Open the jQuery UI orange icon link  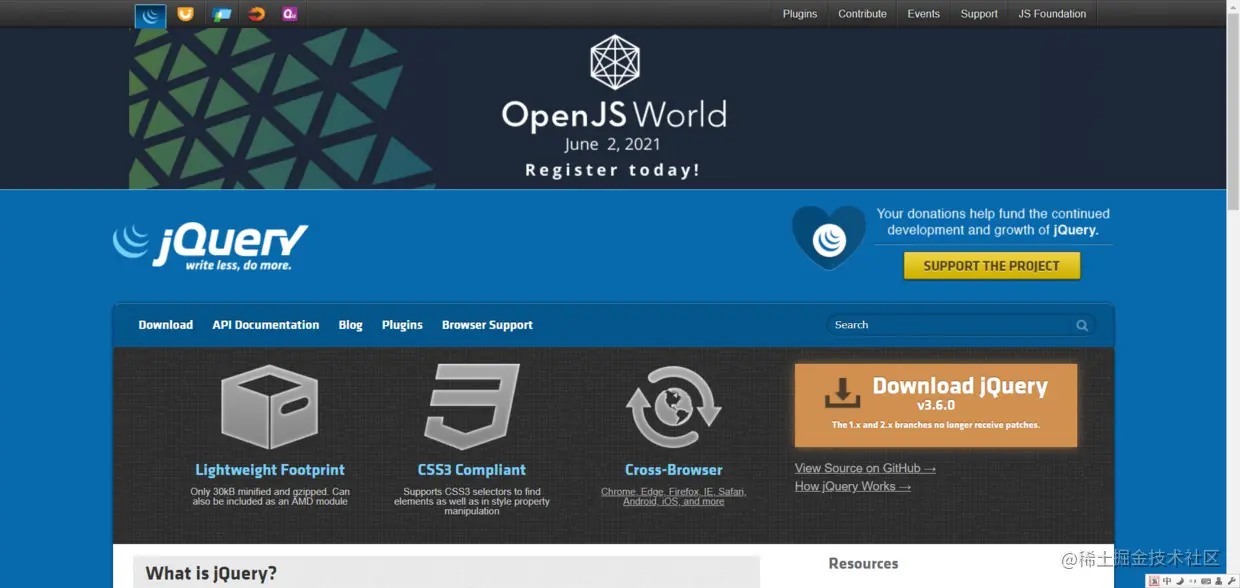pos(186,14)
